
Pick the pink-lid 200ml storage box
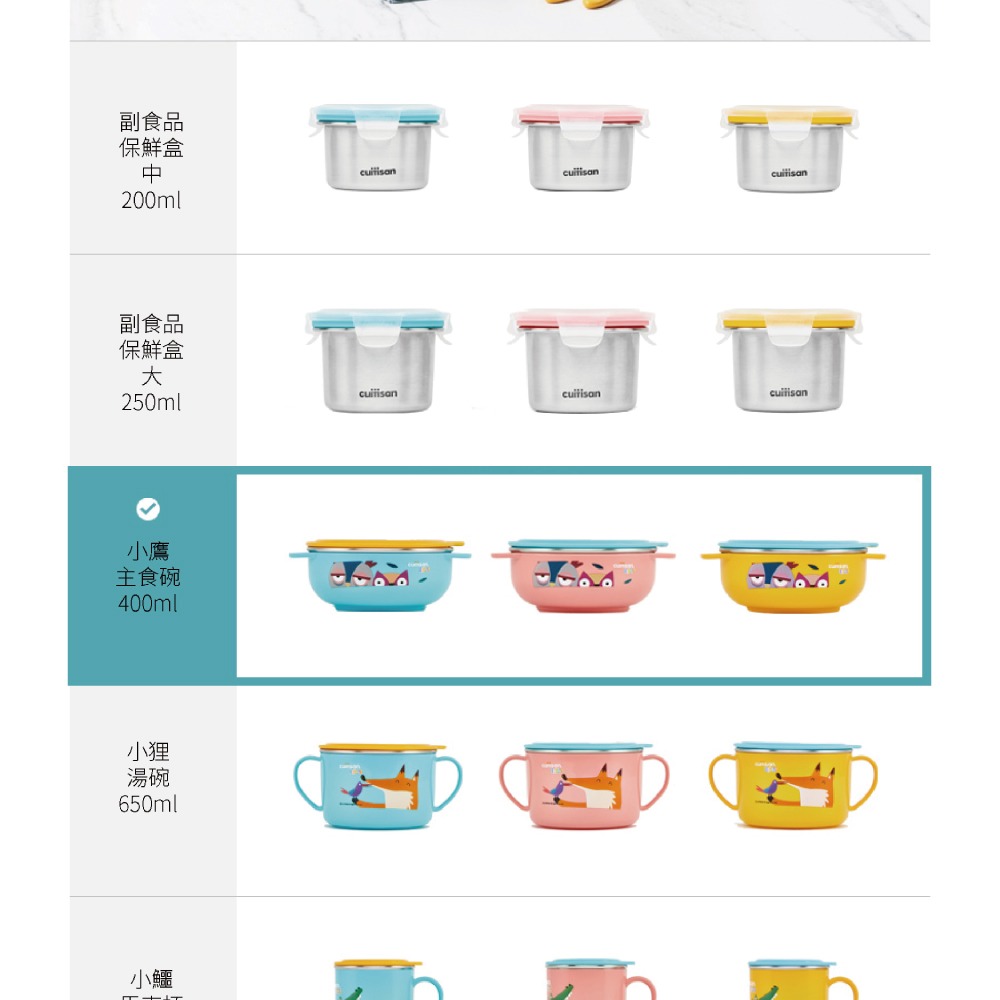580,148
